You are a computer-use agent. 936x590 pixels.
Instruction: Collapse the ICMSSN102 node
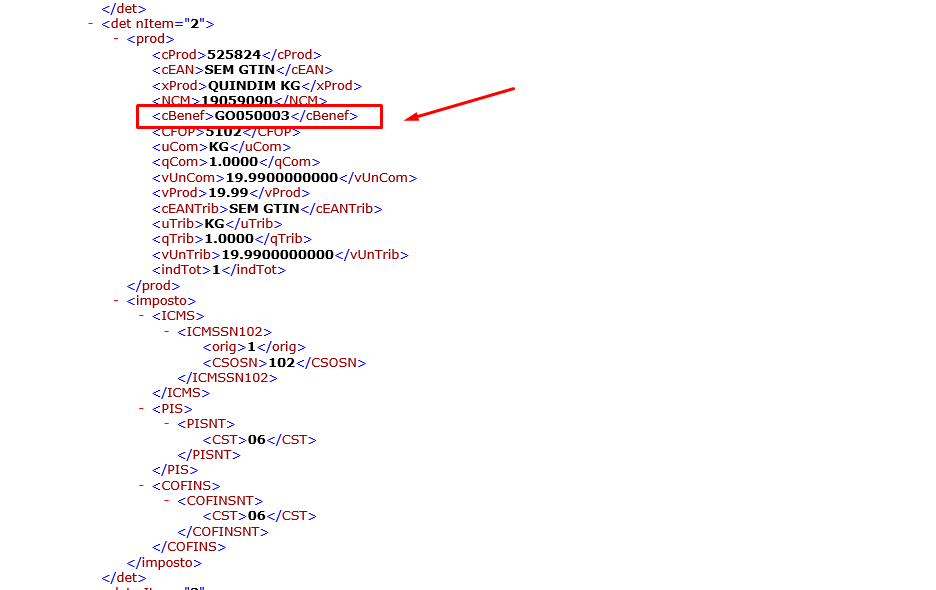click(x=168, y=332)
